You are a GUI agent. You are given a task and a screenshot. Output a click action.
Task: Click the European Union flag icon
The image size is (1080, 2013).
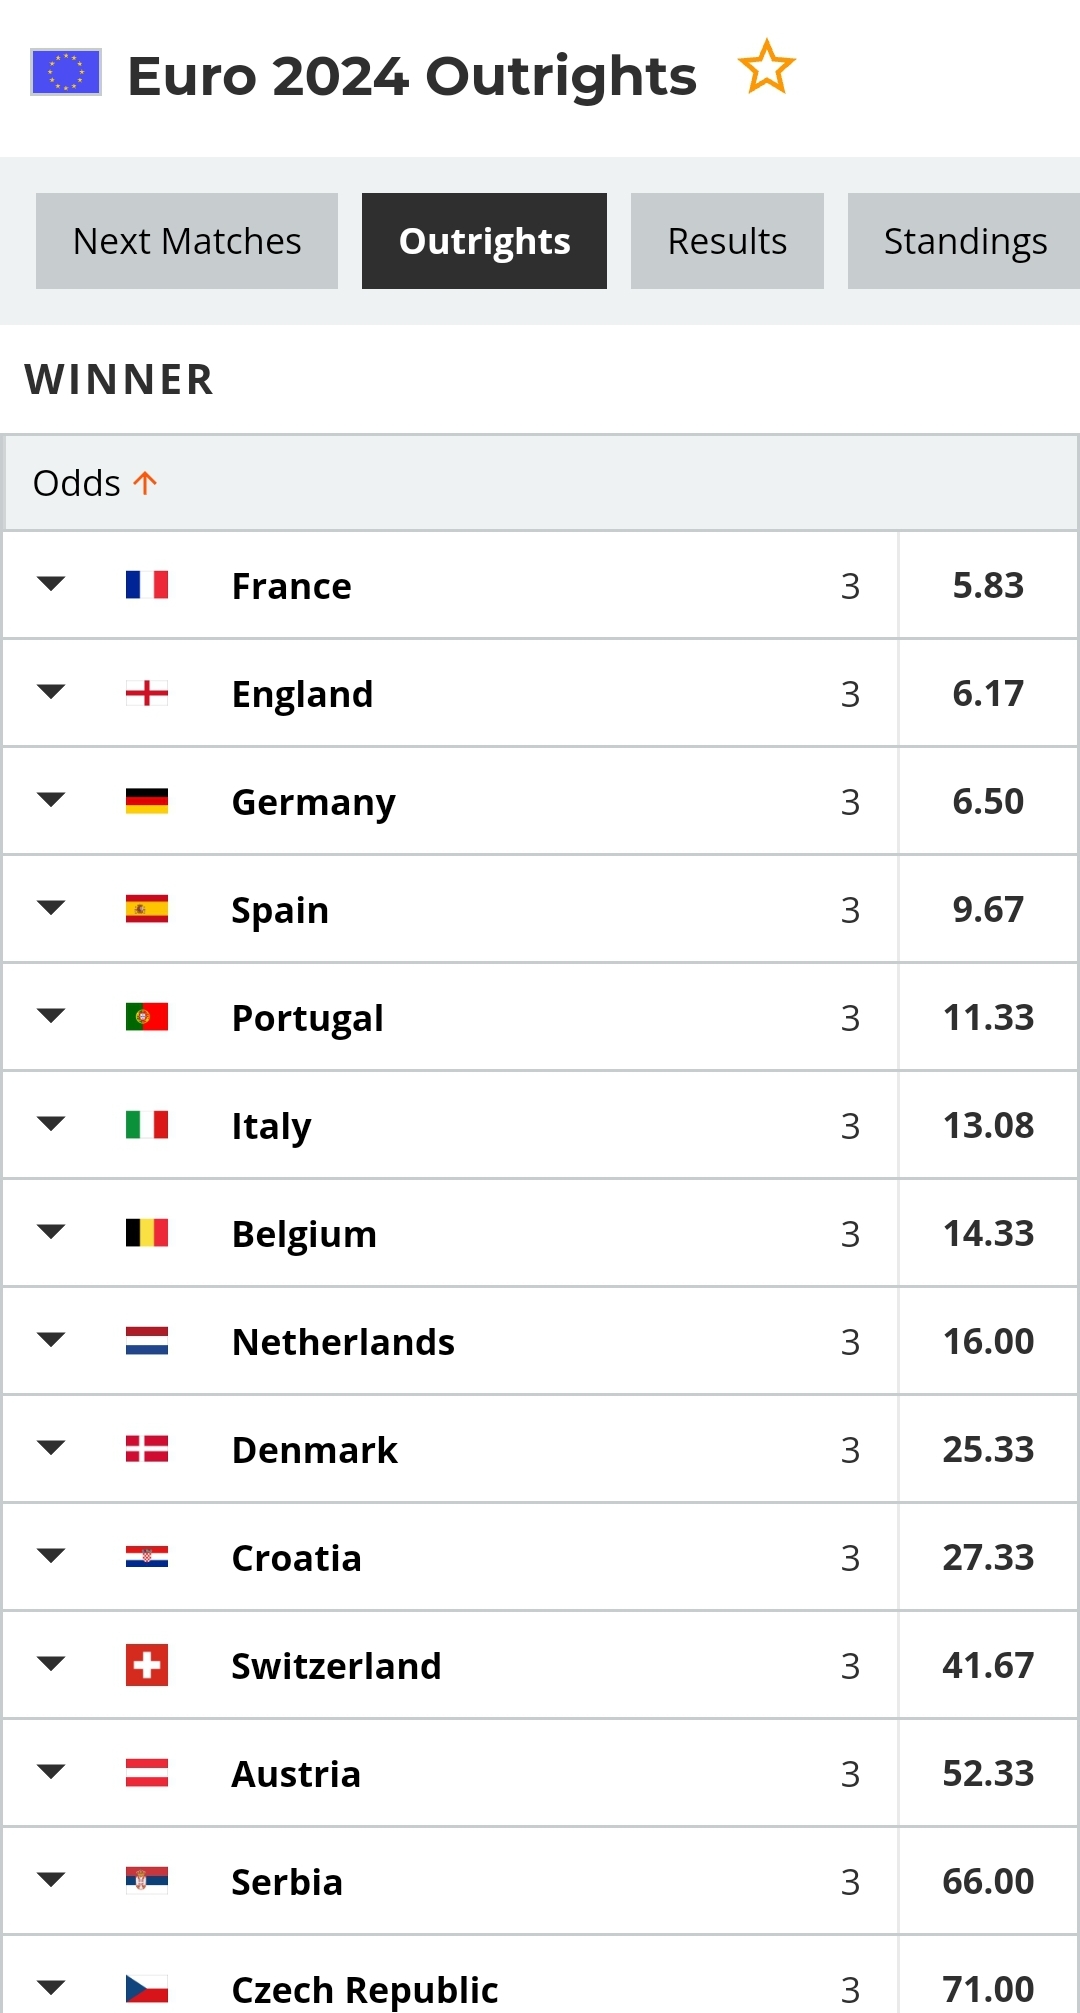click(66, 72)
